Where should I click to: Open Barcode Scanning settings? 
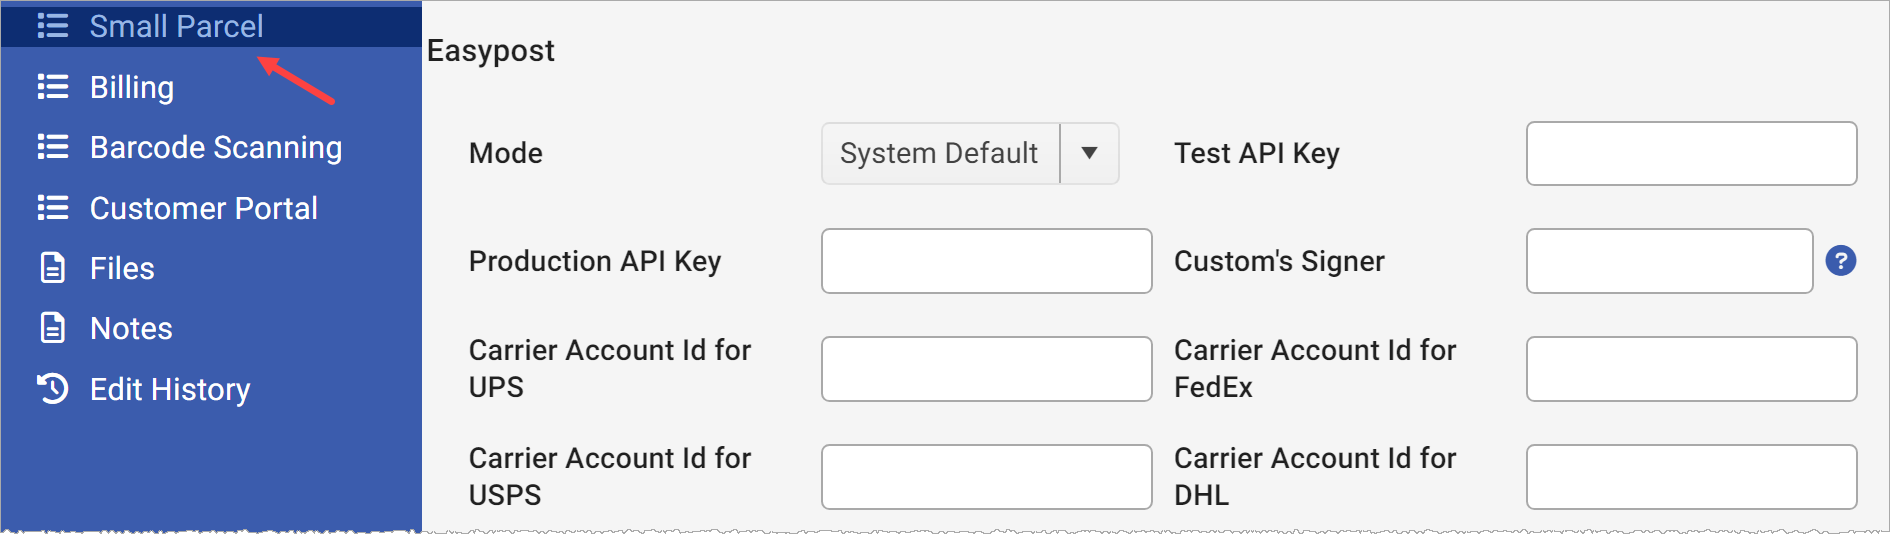click(x=216, y=147)
